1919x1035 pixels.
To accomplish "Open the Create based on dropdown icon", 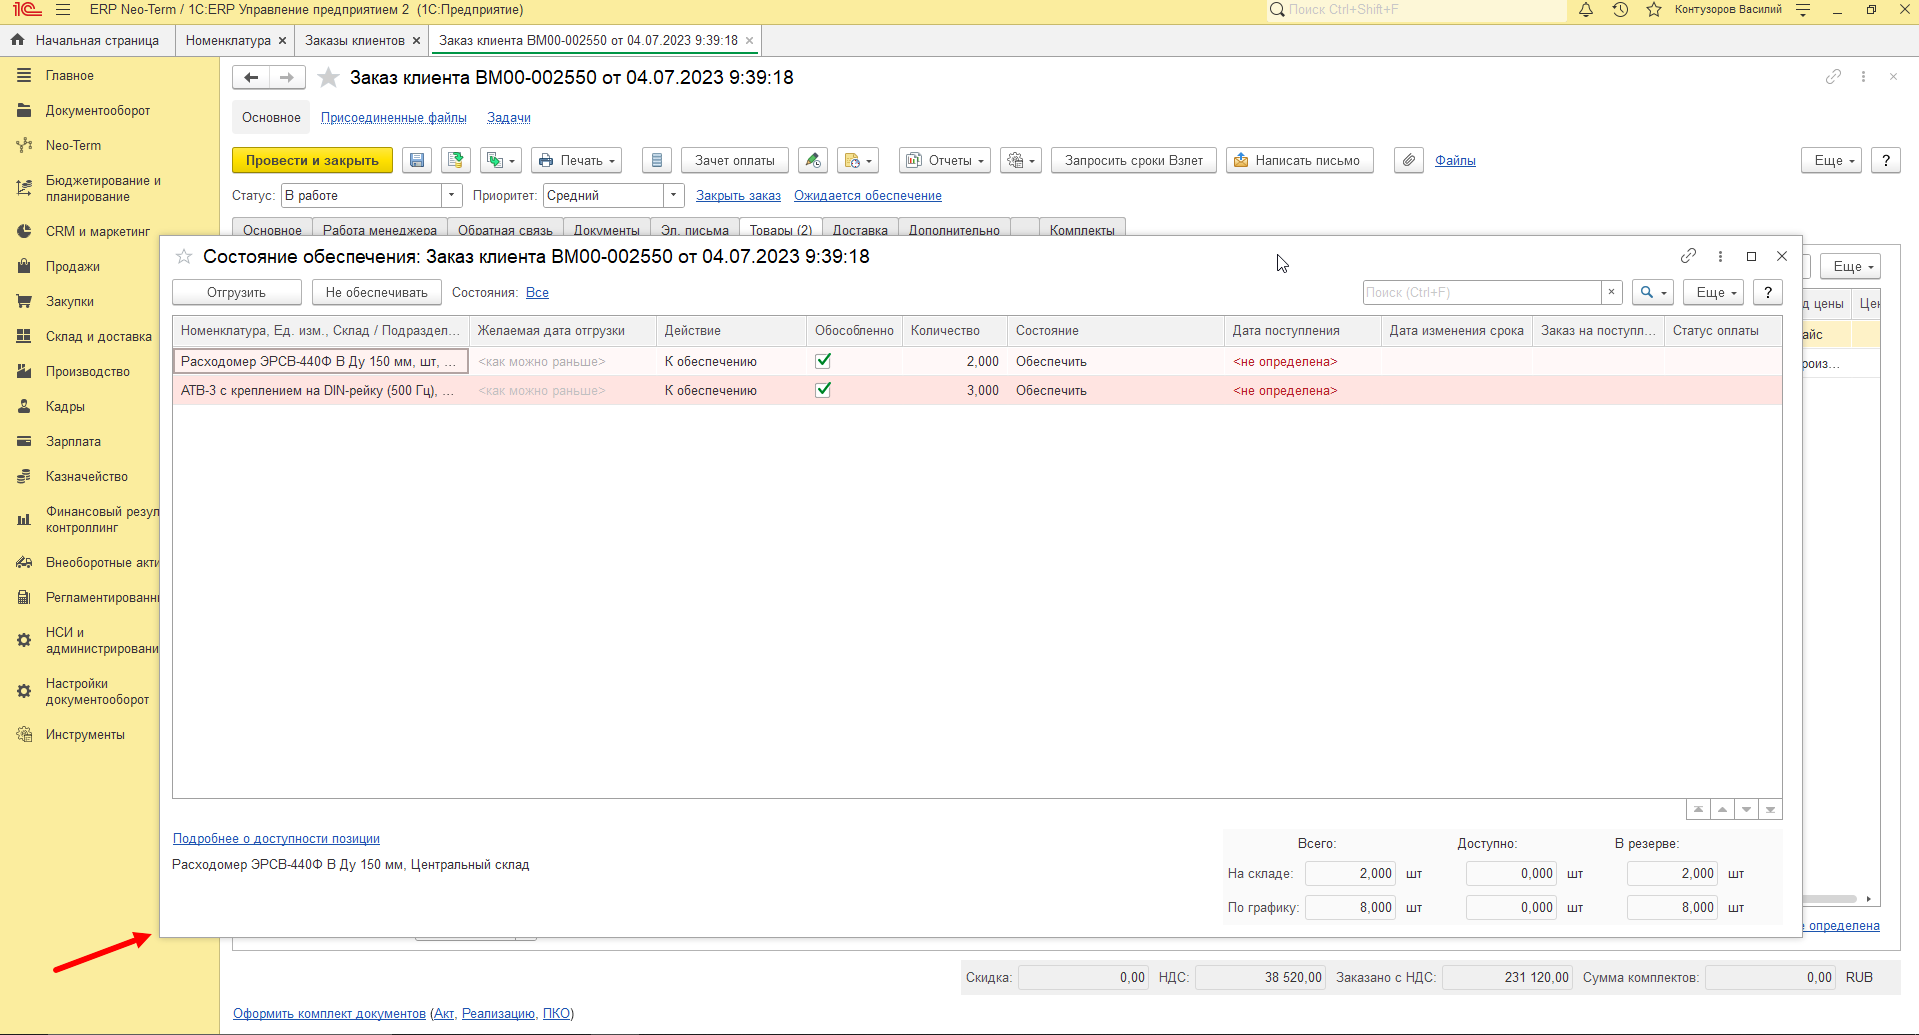I will point(500,160).
